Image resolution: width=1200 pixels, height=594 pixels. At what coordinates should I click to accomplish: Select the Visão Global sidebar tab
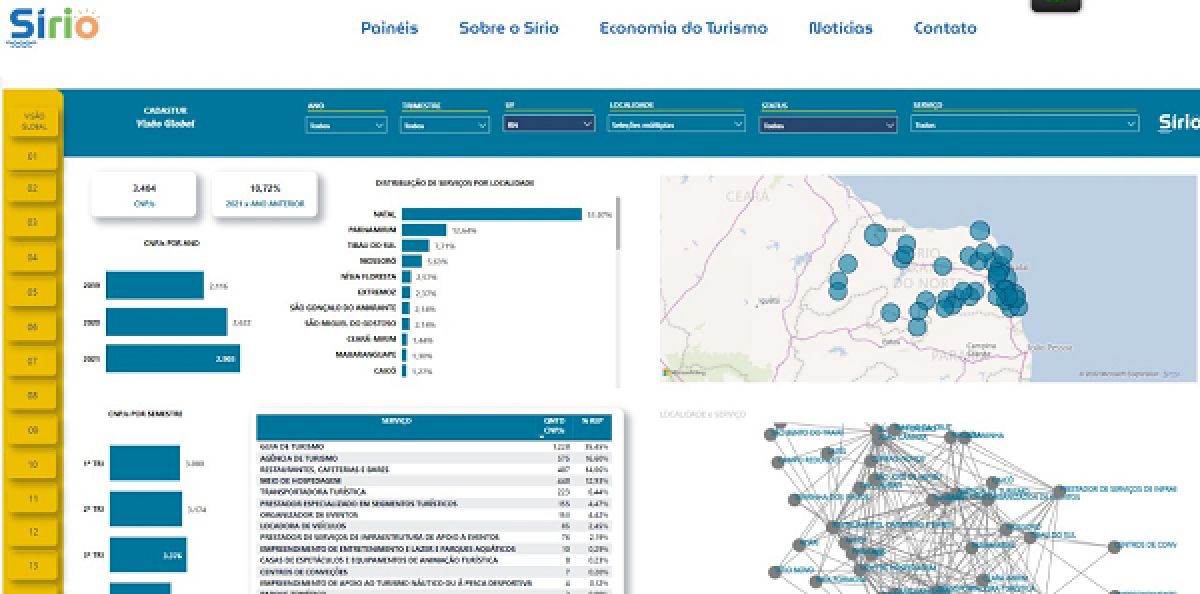[33, 121]
